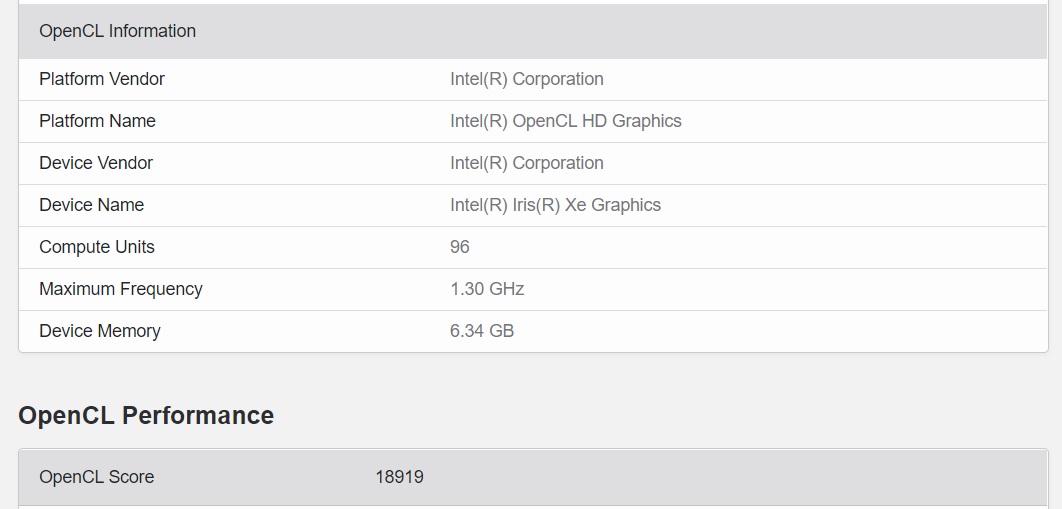Screen dimensions: 1062x509
Task: Click the GB unit in Device Memory
Action: [x=502, y=331]
